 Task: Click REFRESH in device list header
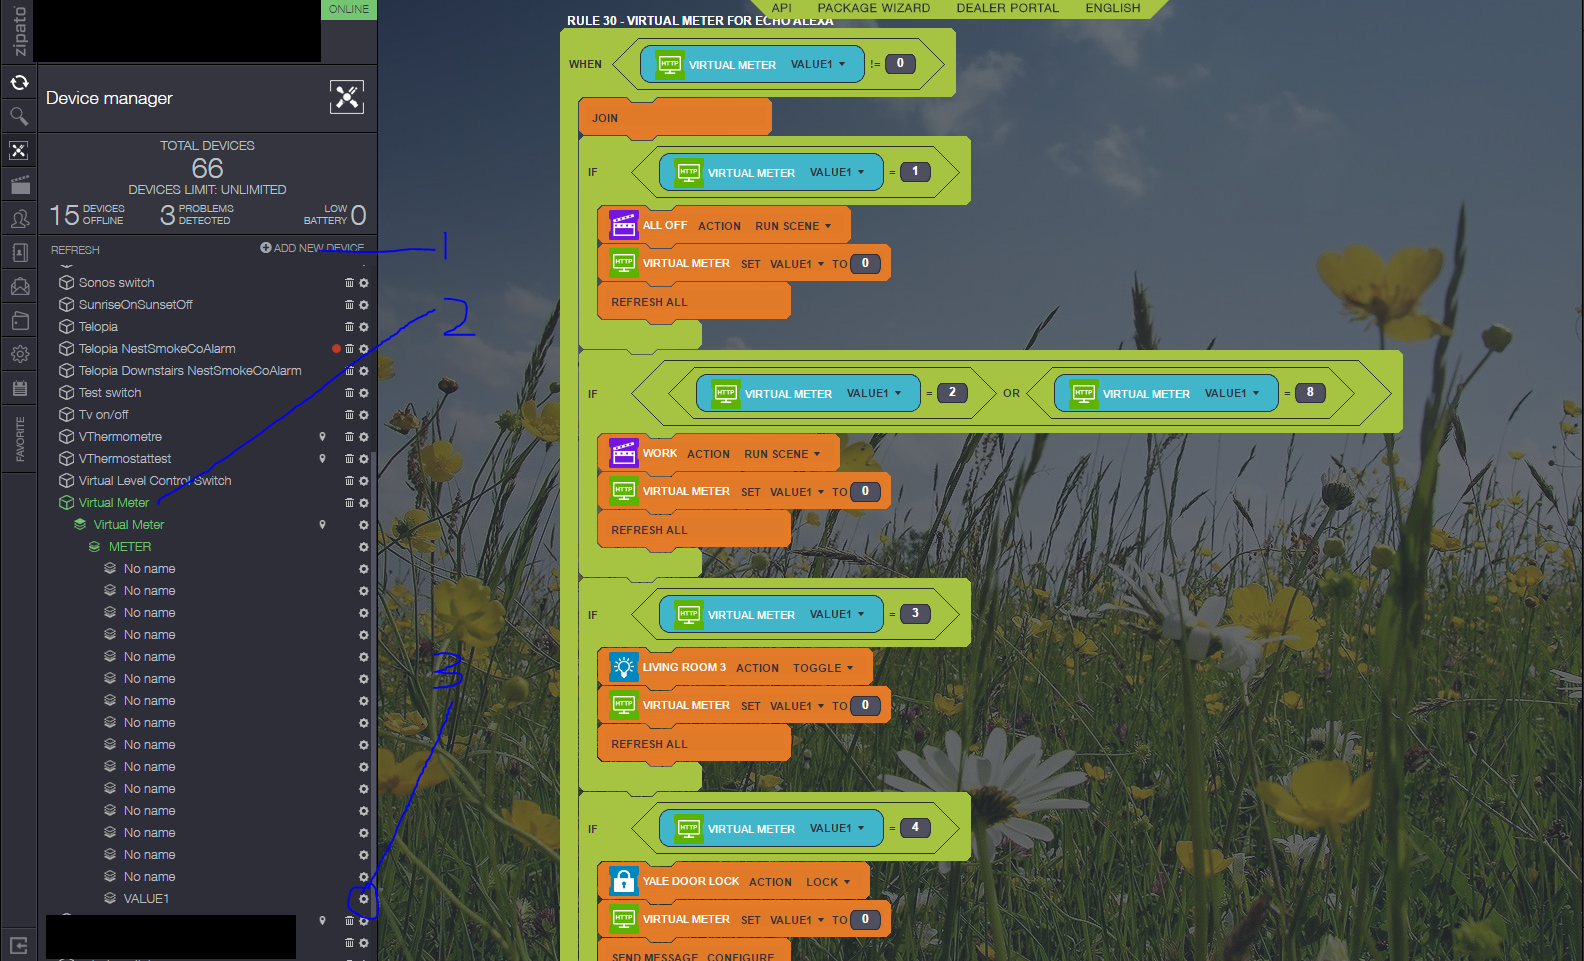[75, 250]
